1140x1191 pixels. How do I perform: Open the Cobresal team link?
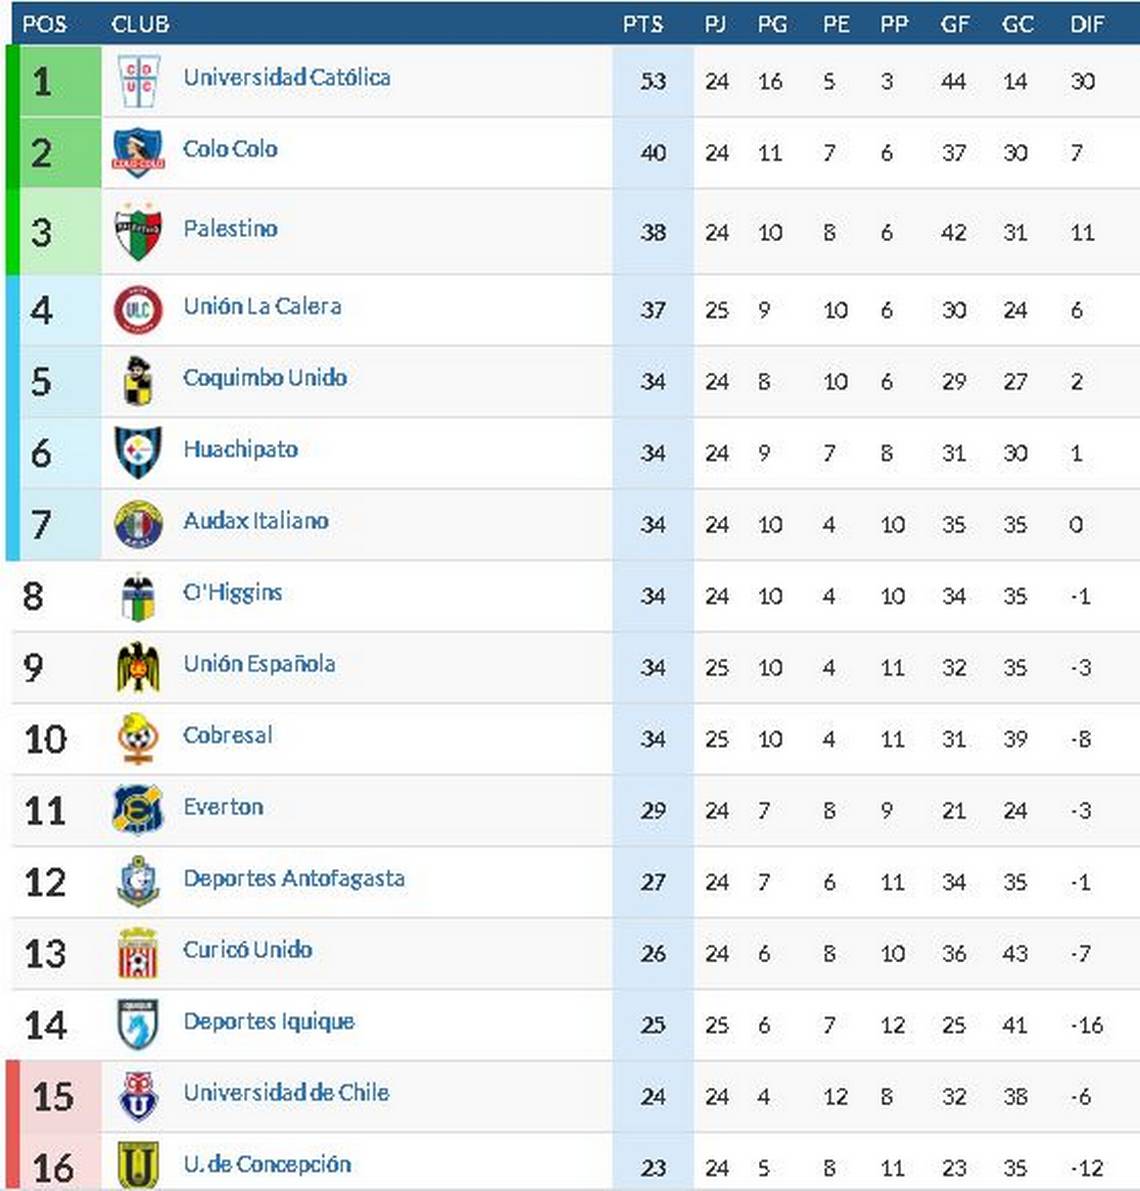tap(228, 735)
